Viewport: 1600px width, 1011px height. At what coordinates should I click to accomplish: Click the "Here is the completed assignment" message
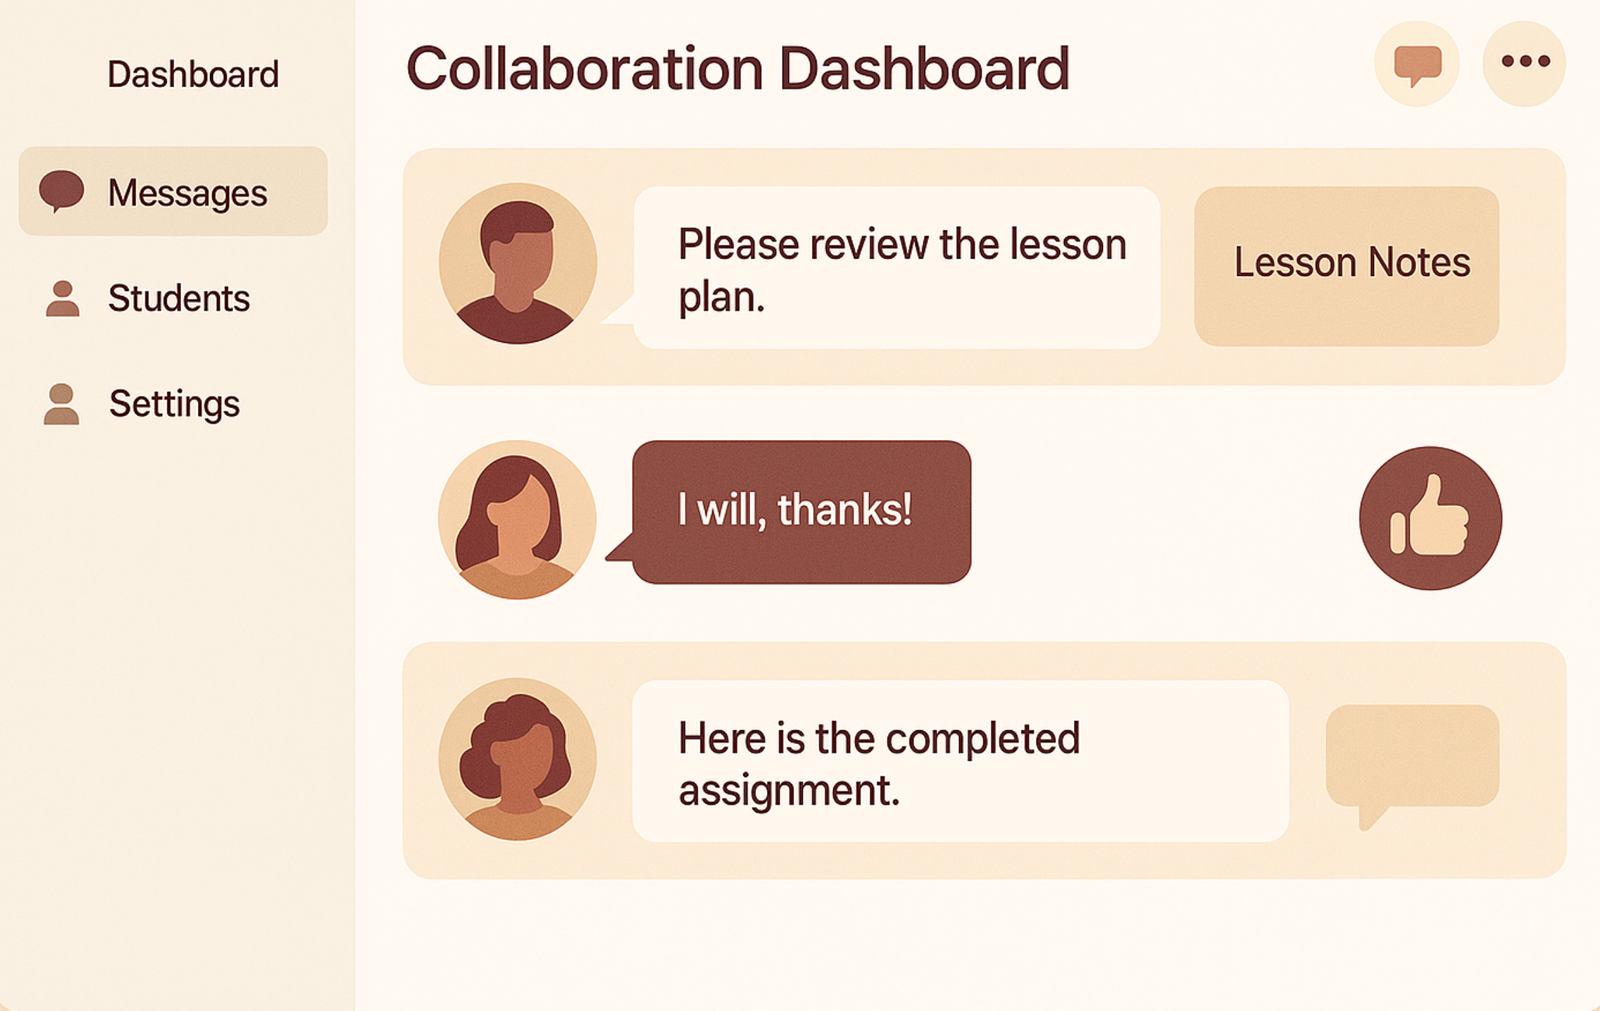click(960, 762)
